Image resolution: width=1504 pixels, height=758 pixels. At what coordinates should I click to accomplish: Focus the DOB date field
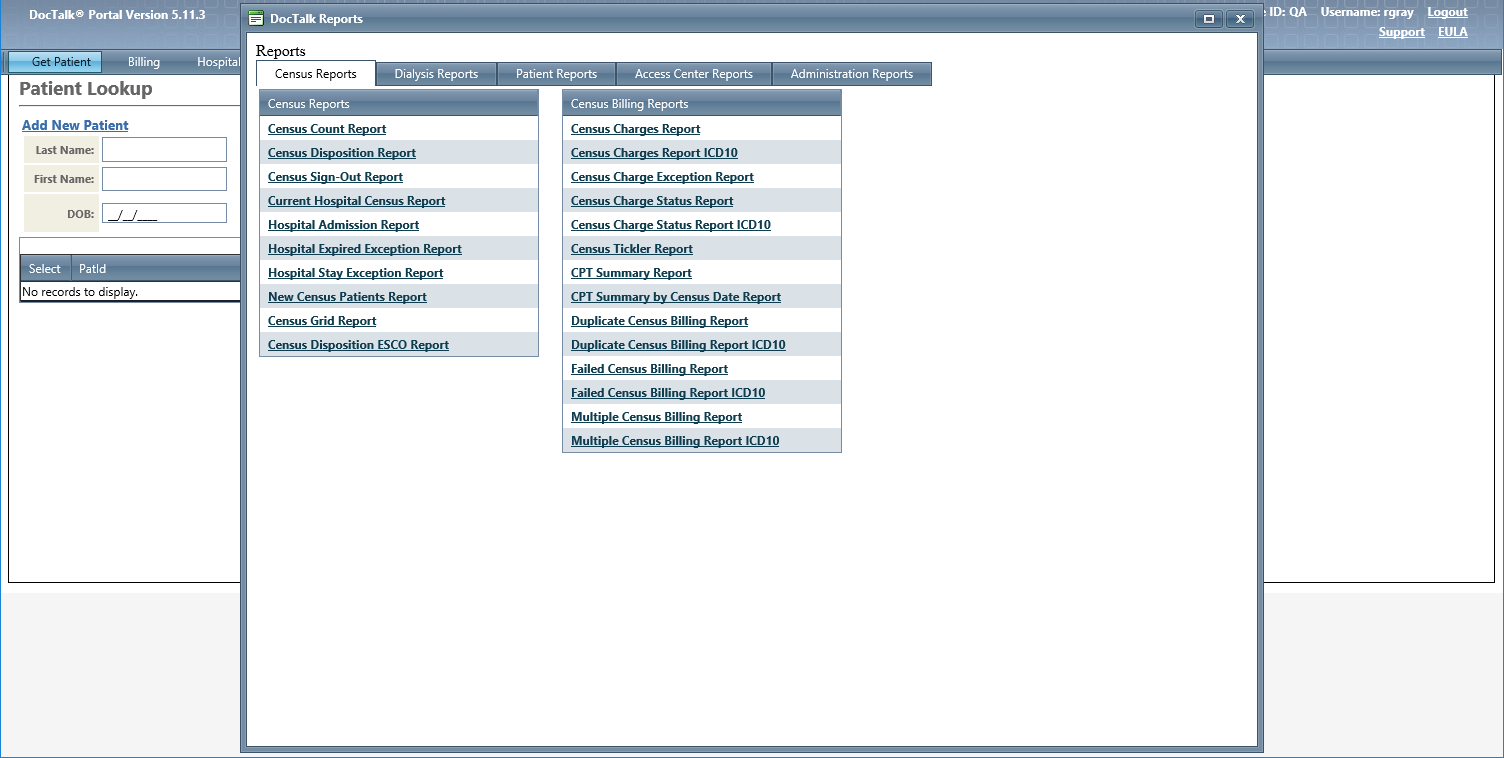coord(164,214)
